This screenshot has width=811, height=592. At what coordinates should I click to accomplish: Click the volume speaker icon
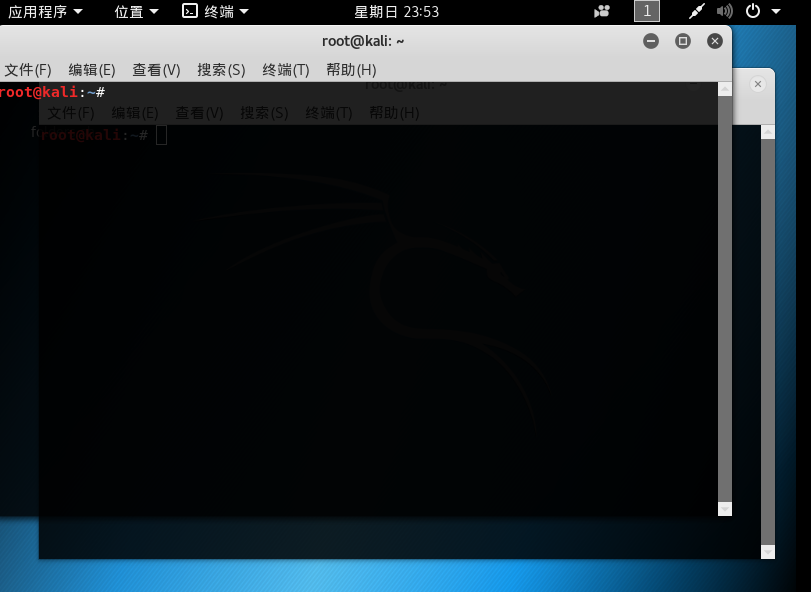click(725, 11)
